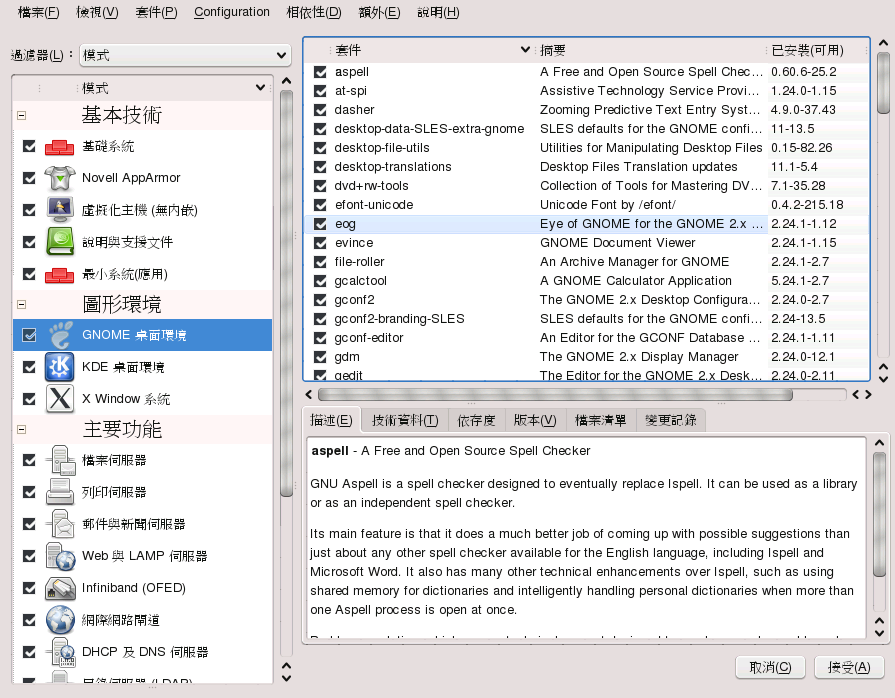The image size is (895, 698).
Task: Toggle the X Window 系統 checkbox
Action: (29, 399)
